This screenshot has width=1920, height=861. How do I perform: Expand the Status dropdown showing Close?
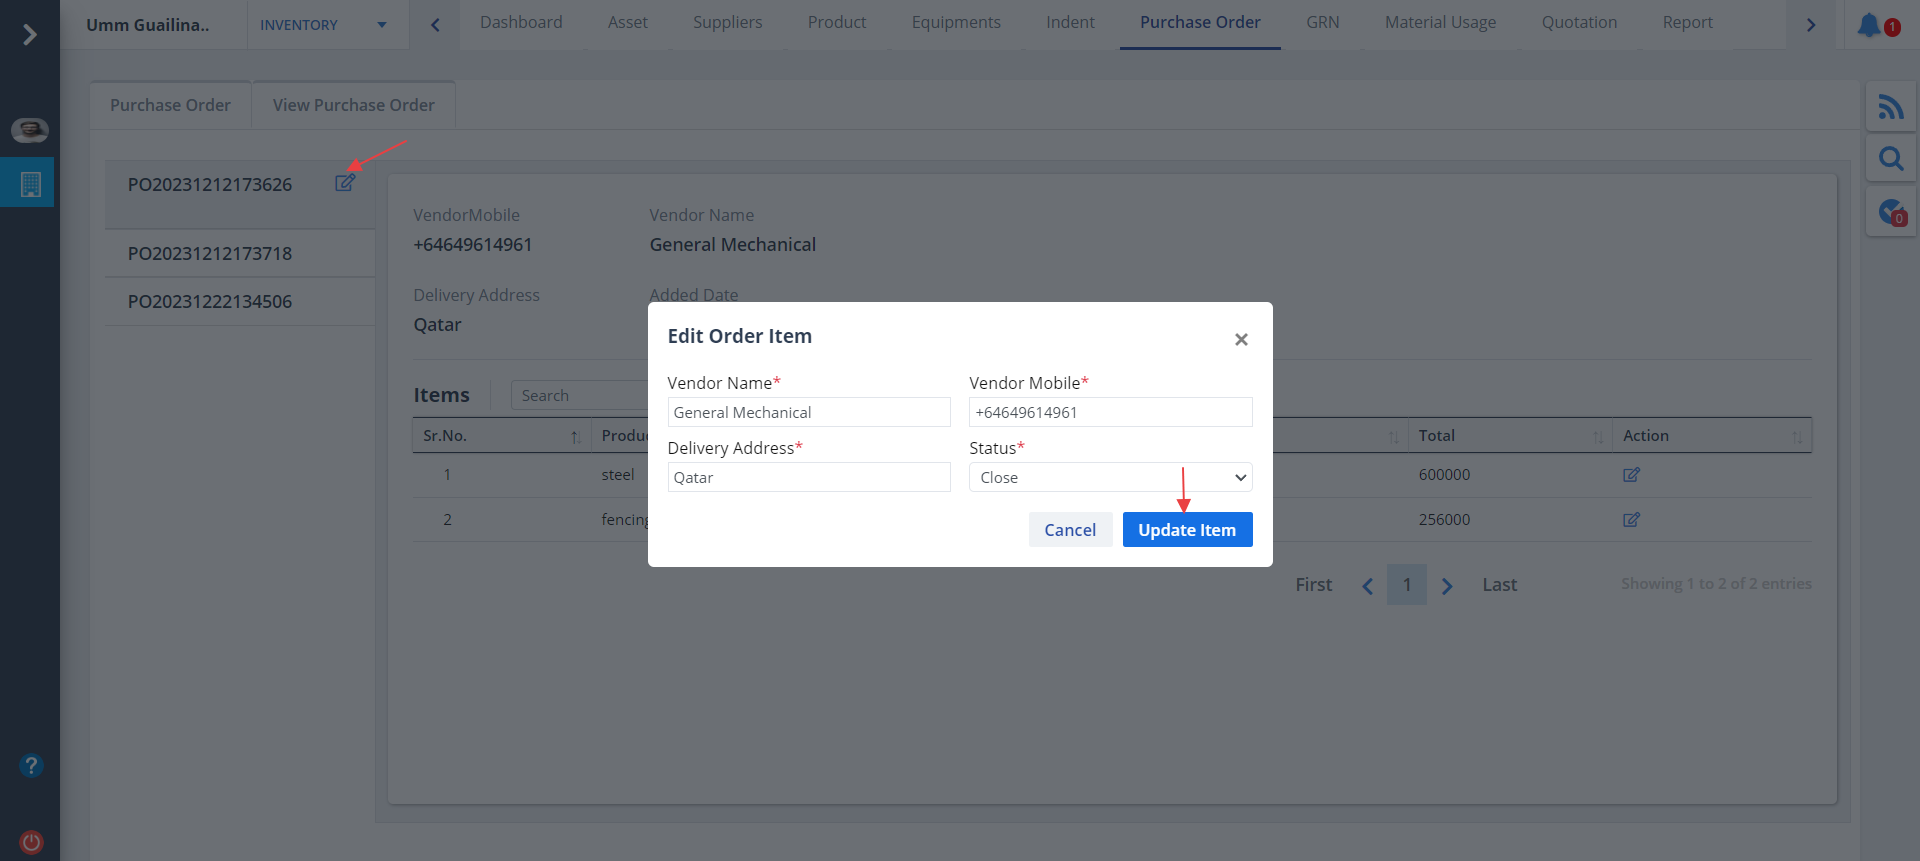1110,478
